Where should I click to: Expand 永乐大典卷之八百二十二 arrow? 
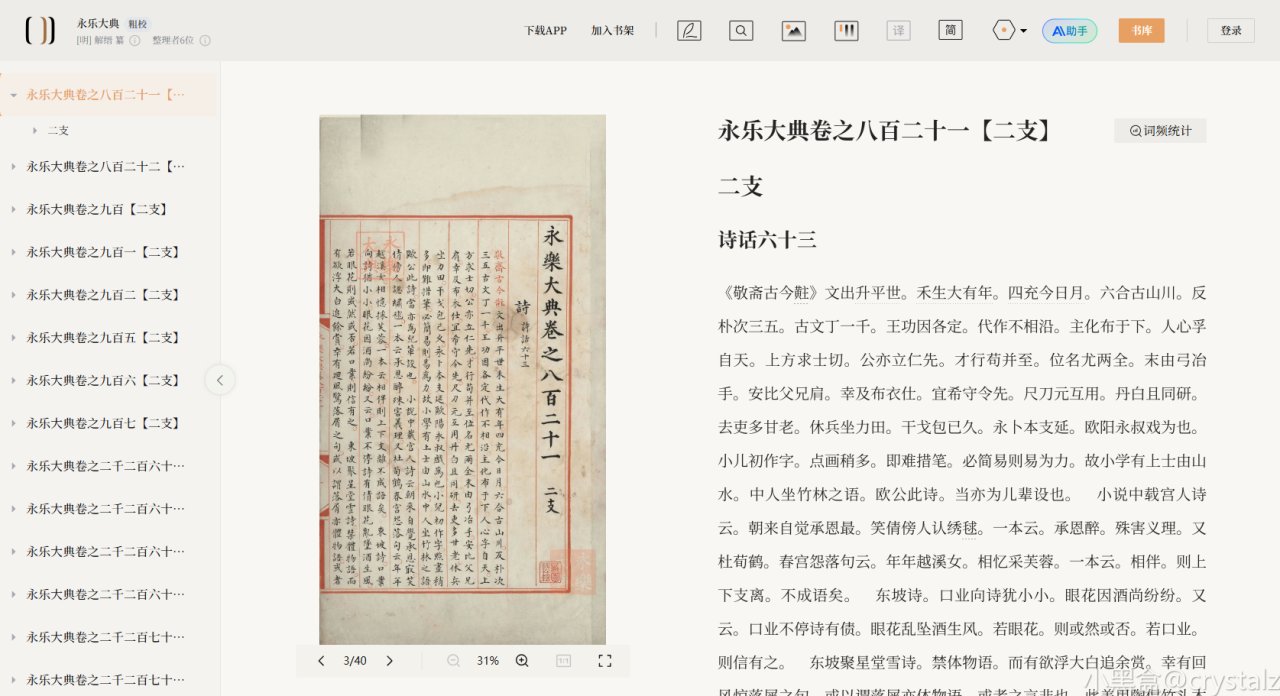click(13, 166)
